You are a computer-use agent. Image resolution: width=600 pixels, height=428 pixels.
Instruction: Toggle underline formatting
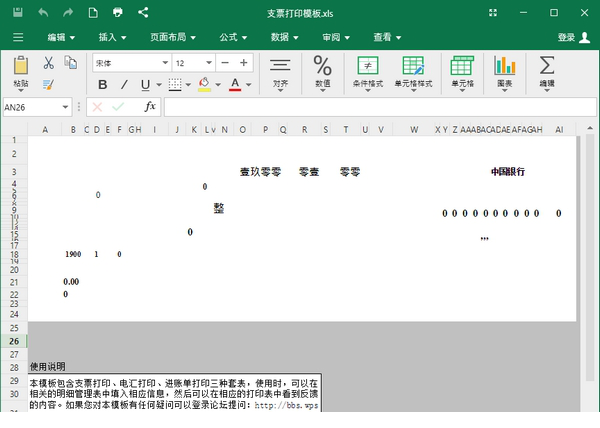click(145, 85)
